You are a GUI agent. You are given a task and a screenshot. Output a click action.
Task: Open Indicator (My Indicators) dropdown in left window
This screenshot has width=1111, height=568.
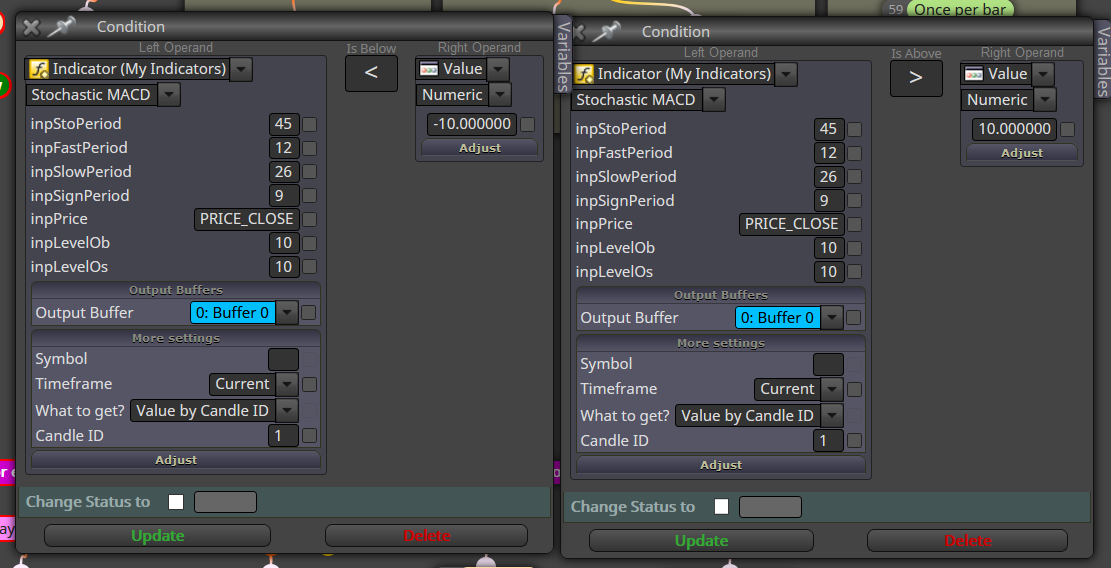click(x=241, y=69)
